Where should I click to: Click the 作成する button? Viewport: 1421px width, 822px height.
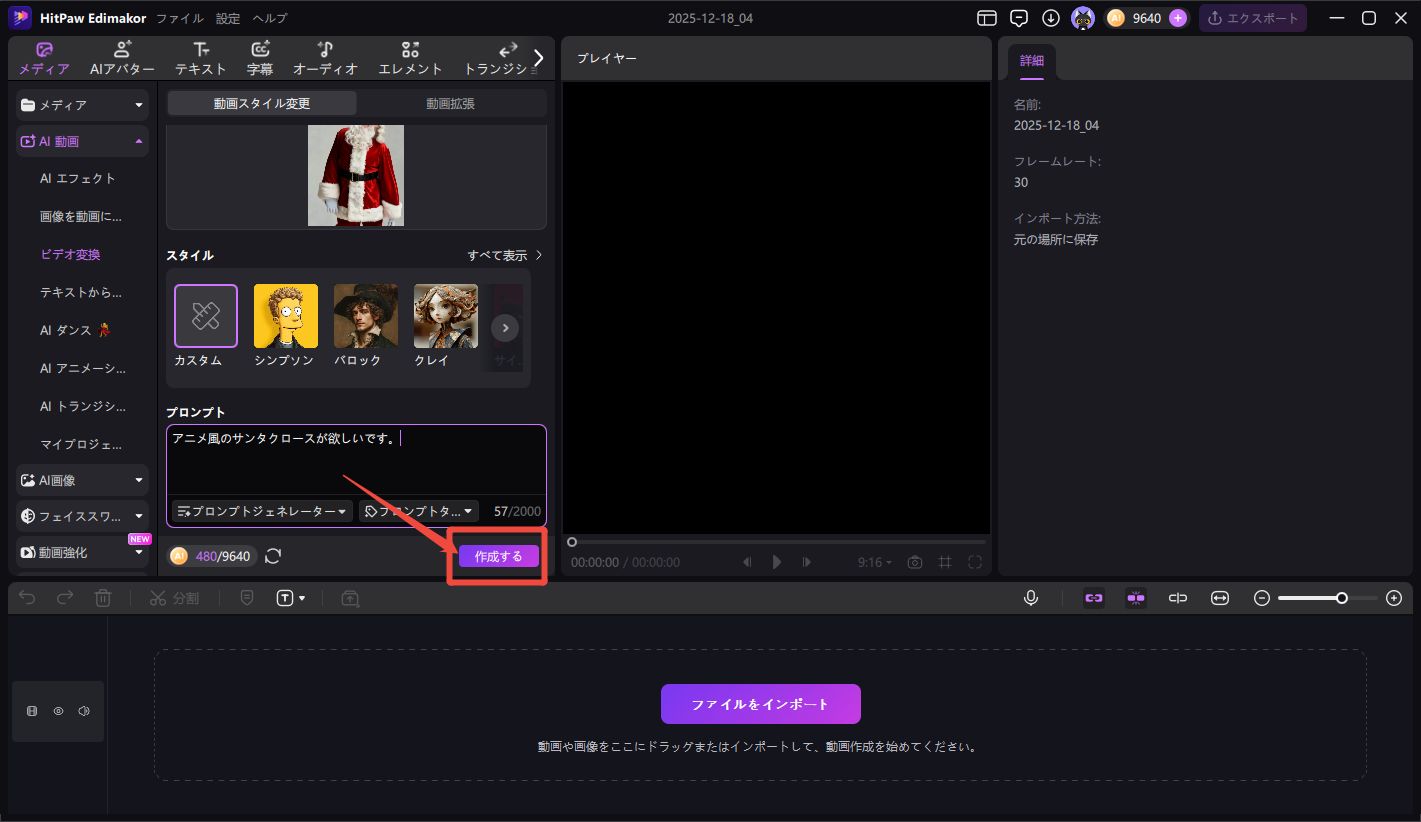click(x=498, y=556)
